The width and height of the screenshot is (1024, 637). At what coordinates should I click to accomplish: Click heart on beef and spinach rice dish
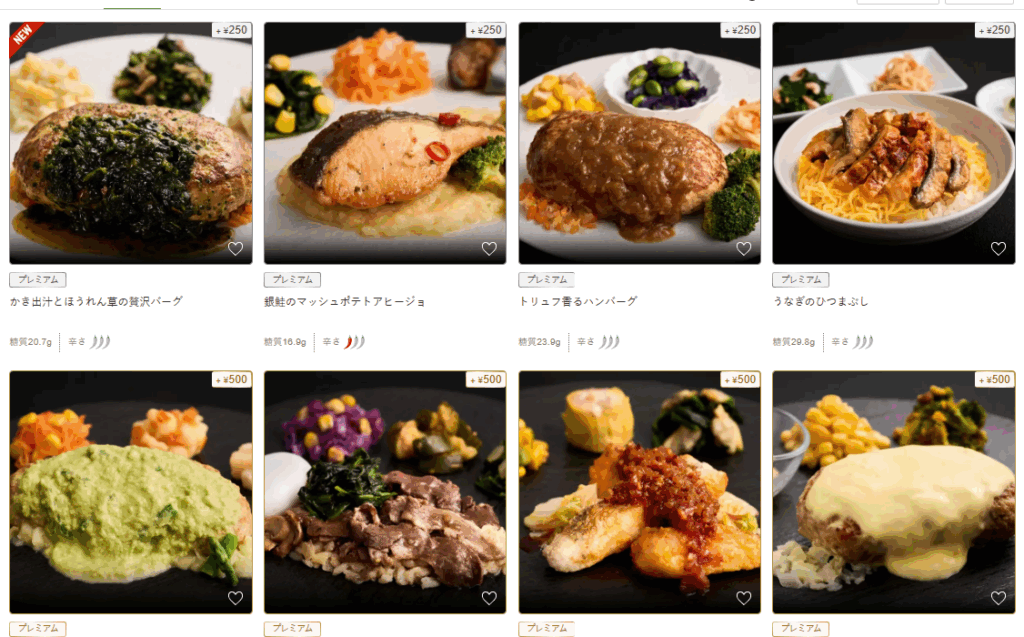(489, 598)
